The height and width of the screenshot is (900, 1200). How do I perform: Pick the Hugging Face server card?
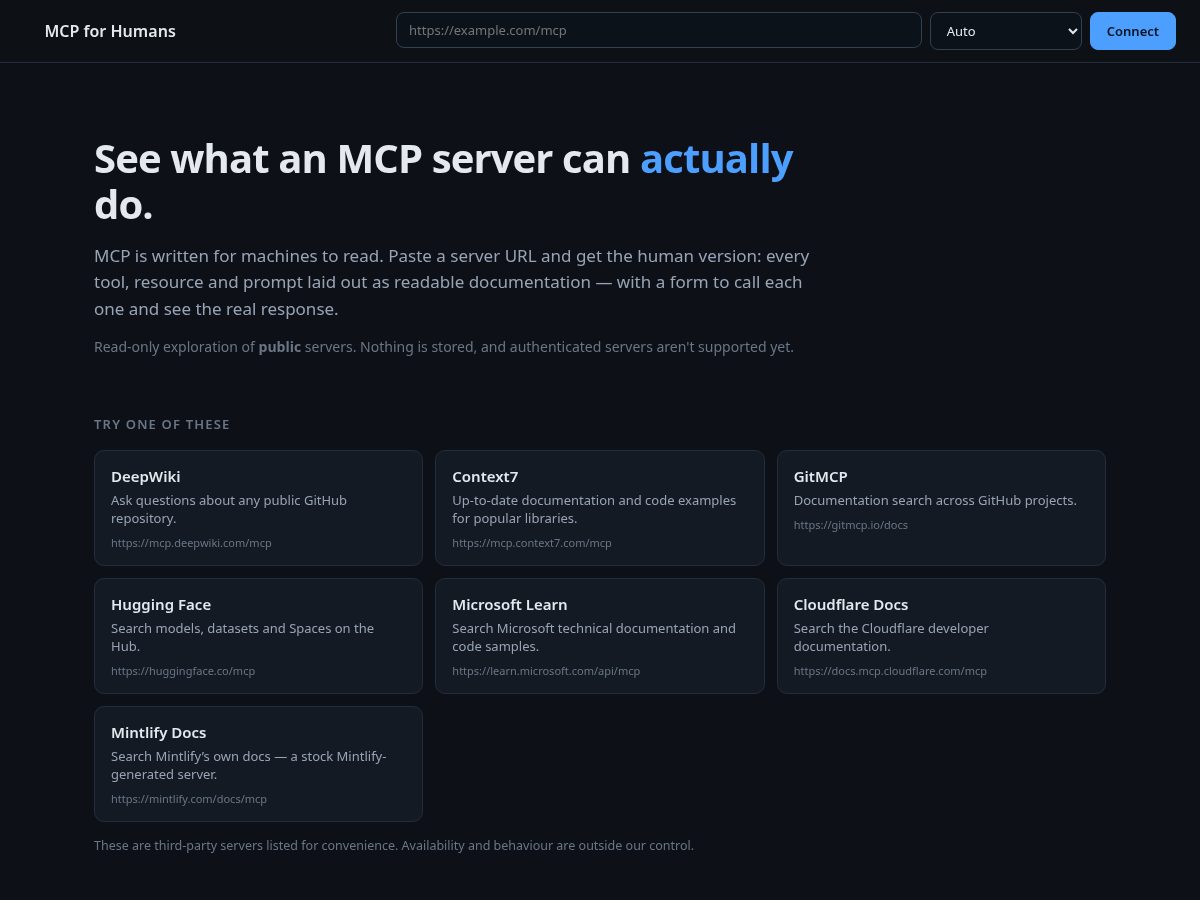(x=258, y=636)
